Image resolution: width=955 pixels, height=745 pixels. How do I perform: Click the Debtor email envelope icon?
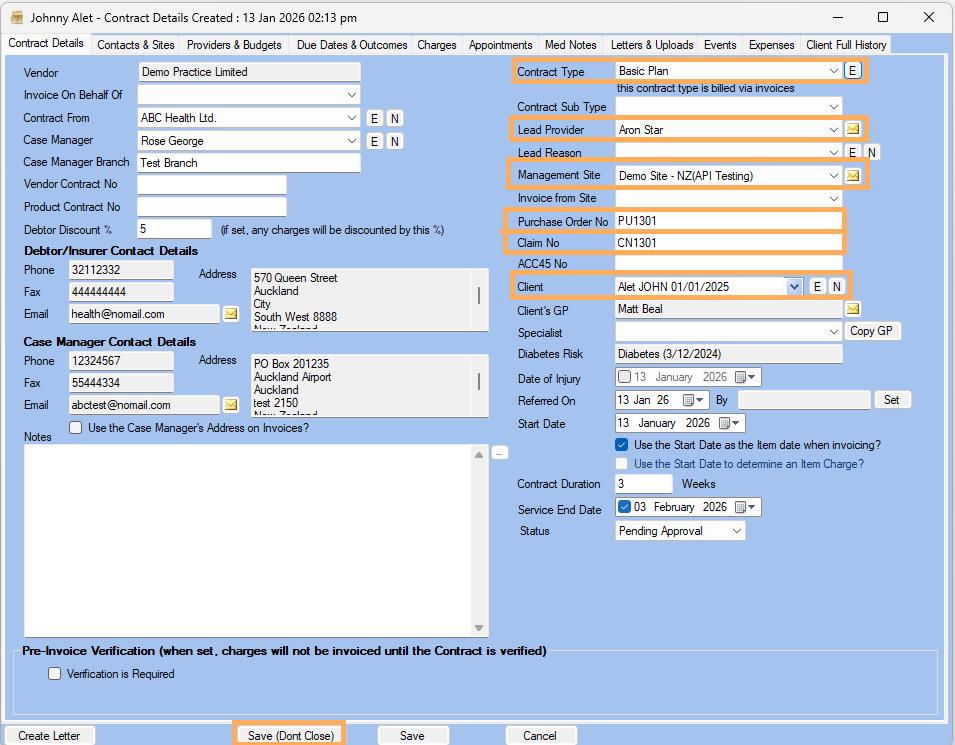pyautogui.click(x=230, y=314)
